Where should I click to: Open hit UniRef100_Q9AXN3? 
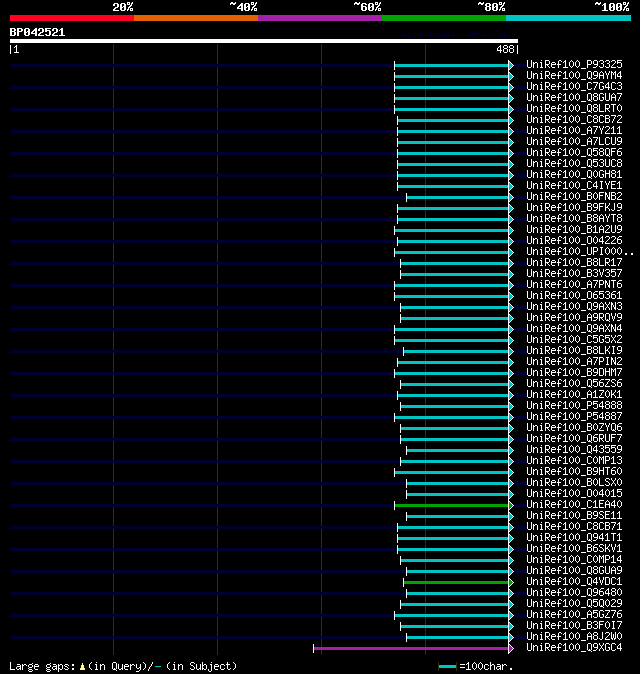click(574, 306)
